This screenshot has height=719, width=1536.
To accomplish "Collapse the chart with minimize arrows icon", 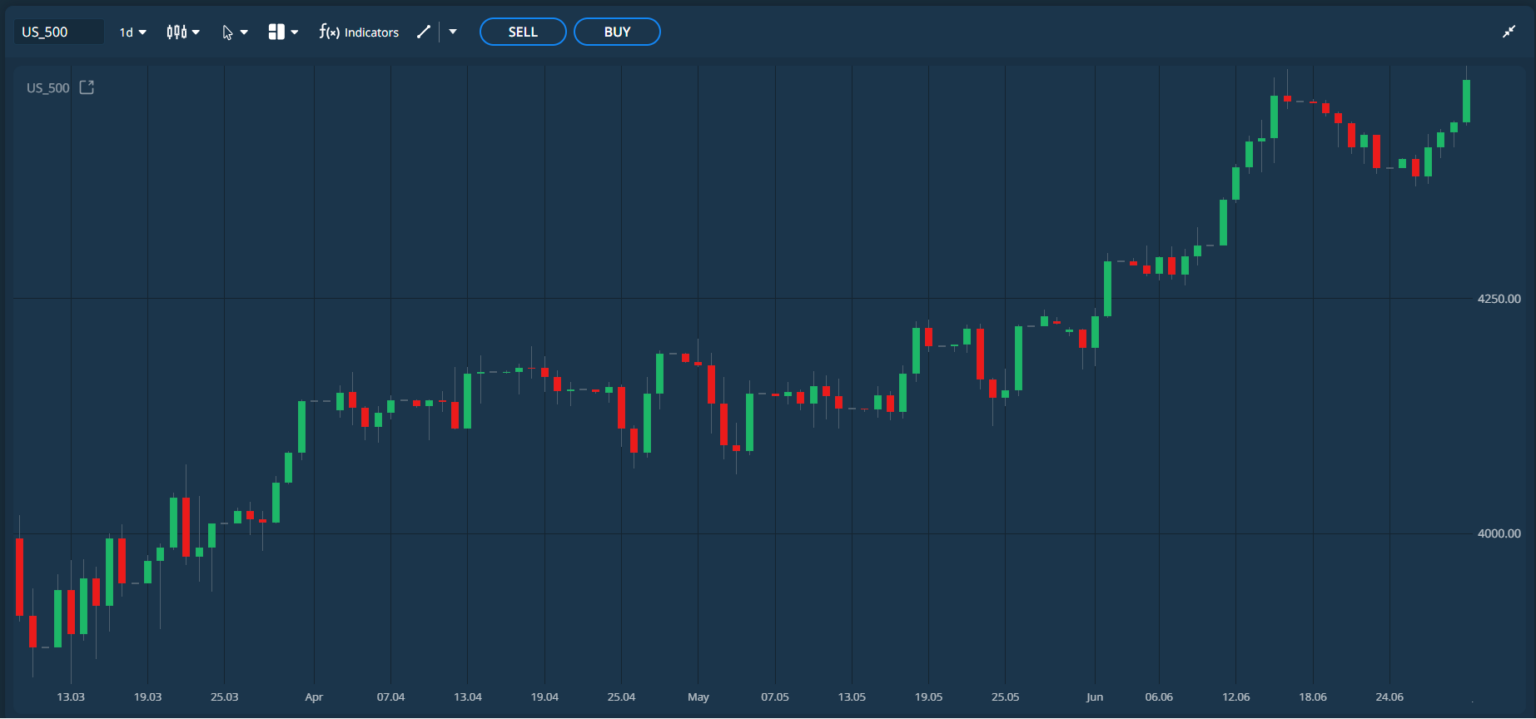I will click(1509, 32).
